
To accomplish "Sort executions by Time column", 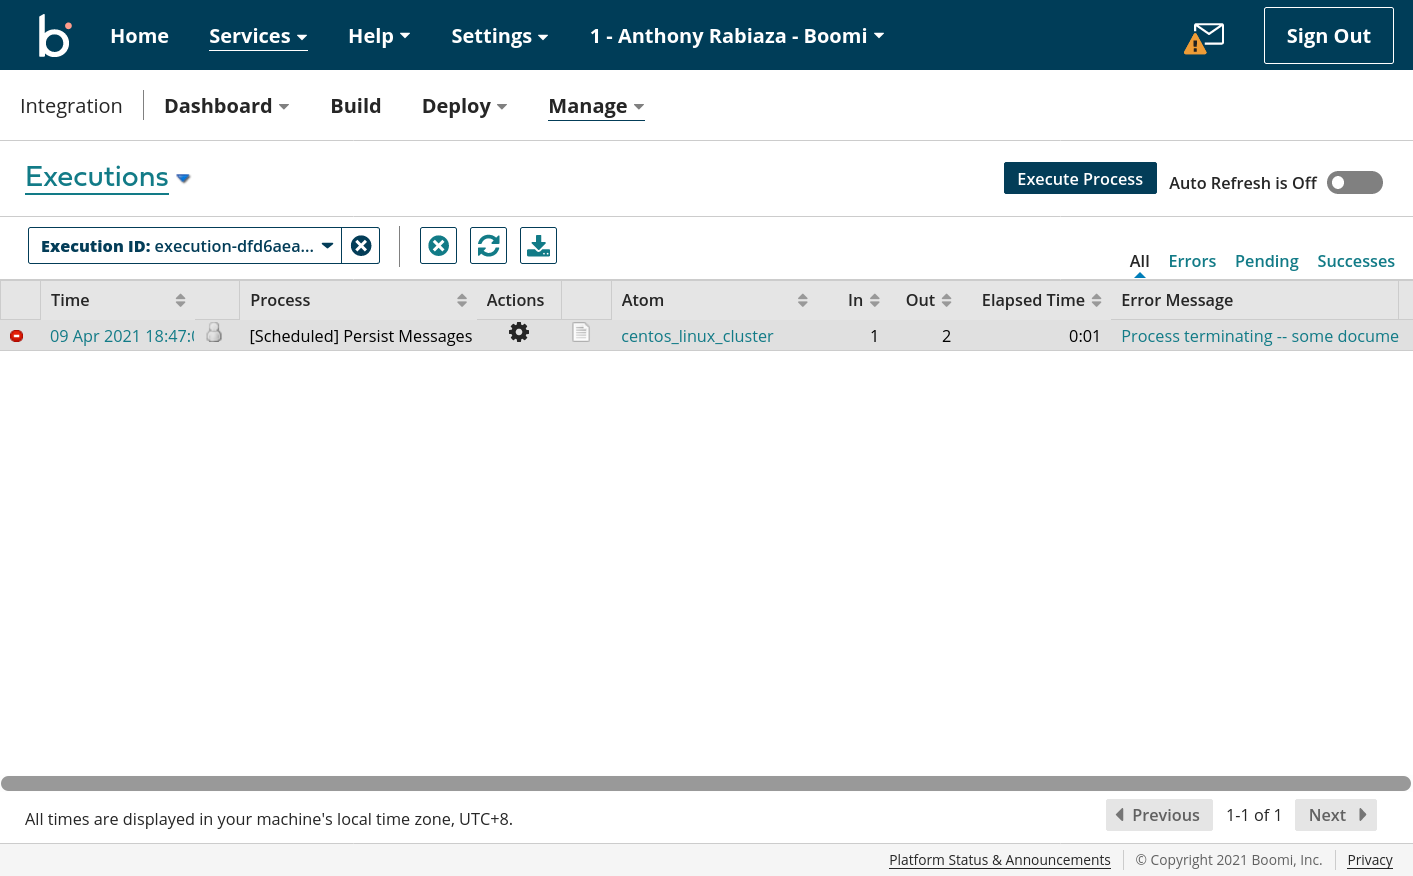I will [x=180, y=300].
